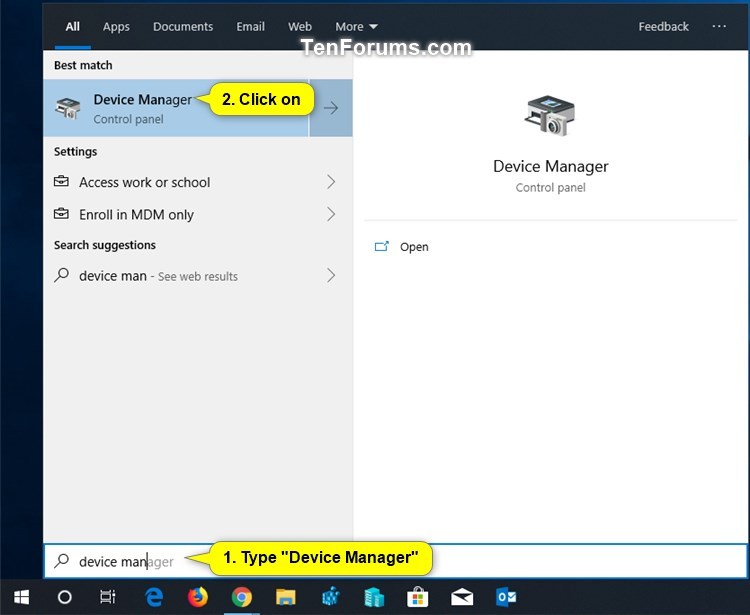This screenshot has width=750, height=615.
Task: Select device man See web results
Action: pyautogui.click(x=198, y=275)
